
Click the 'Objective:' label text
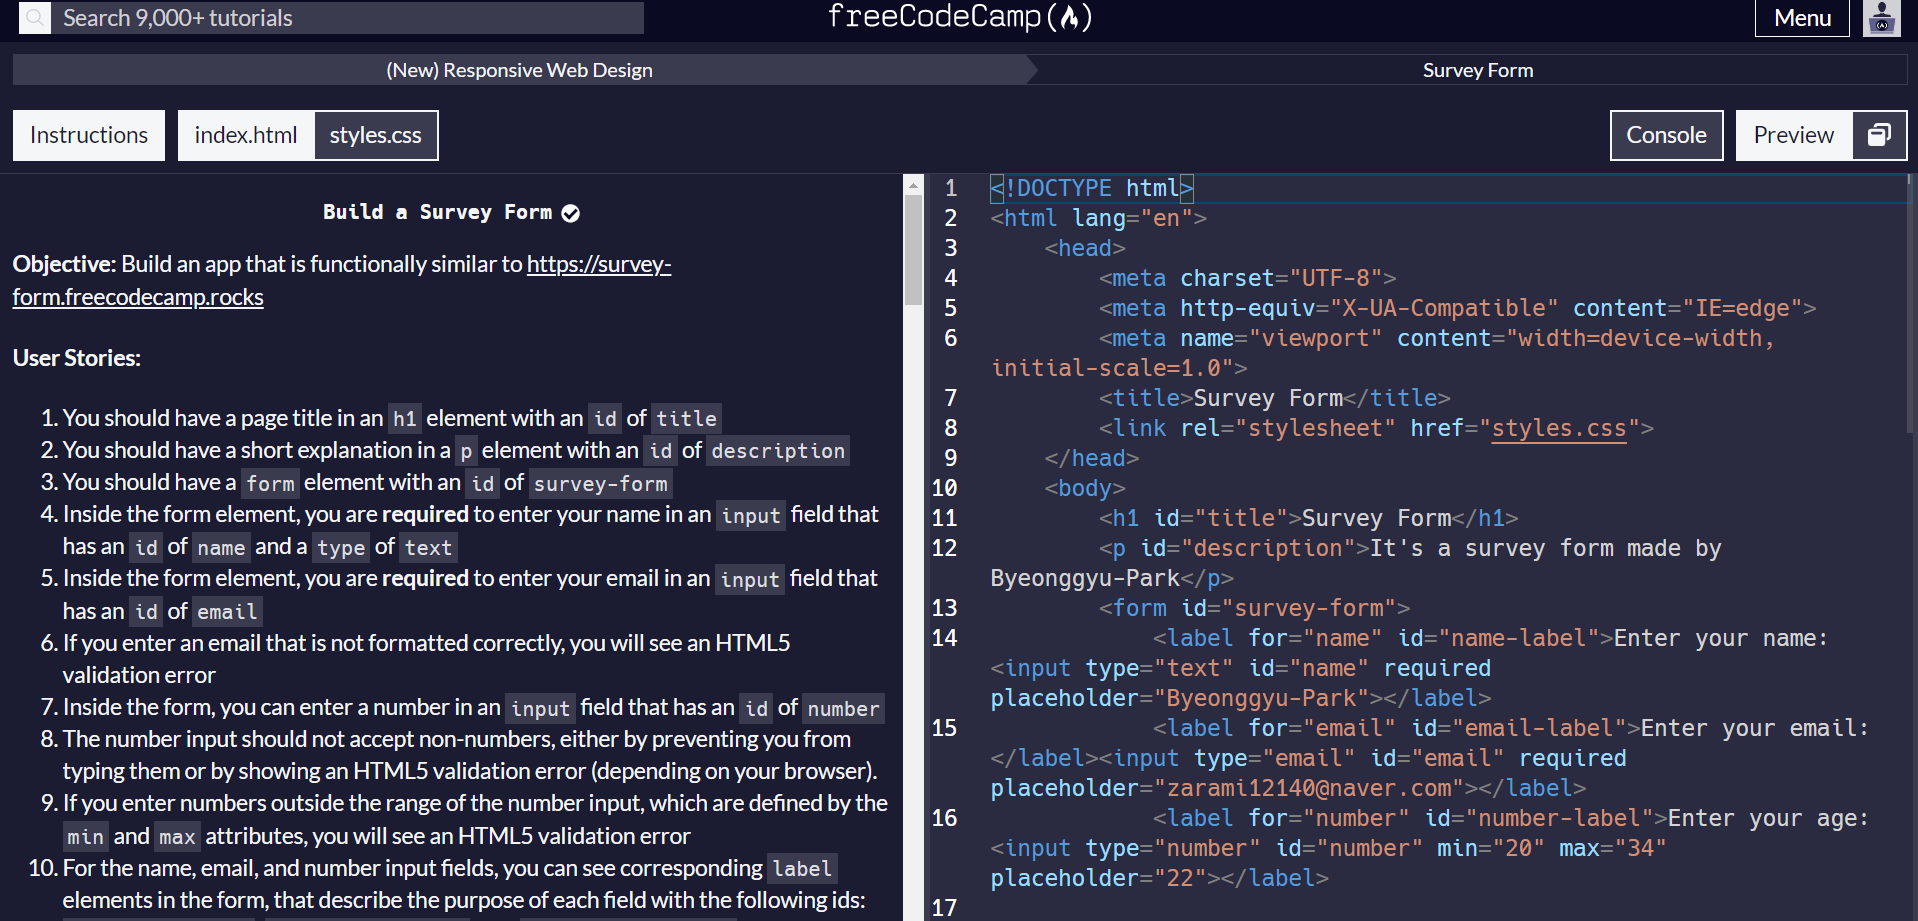pyautogui.click(x=64, y=264)
